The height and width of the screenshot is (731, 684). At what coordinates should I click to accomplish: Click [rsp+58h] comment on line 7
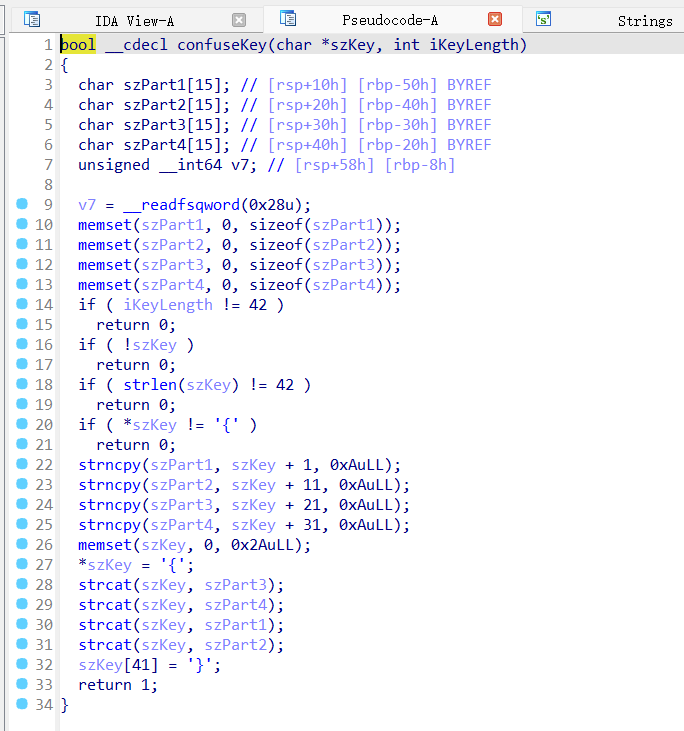click(334, 165)
